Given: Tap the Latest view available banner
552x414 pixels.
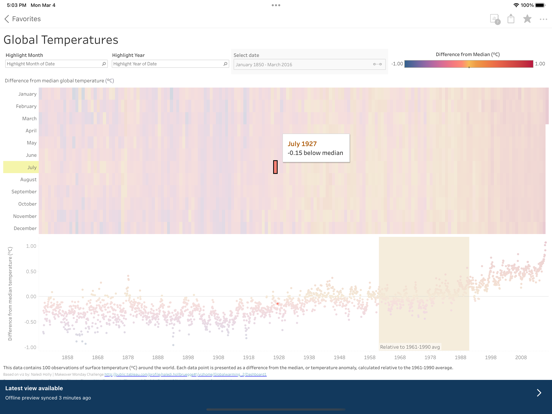Looking at the screenshot, I should click(276, 393).
